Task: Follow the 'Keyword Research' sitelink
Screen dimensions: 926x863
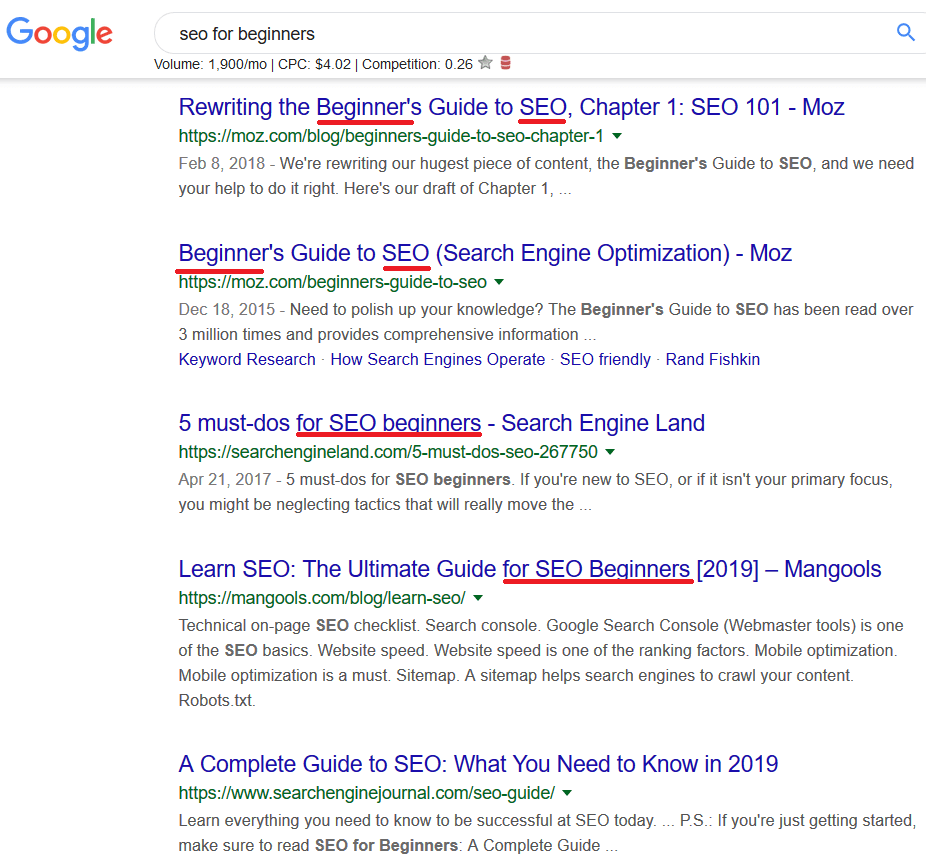Action: pos(247,359)
